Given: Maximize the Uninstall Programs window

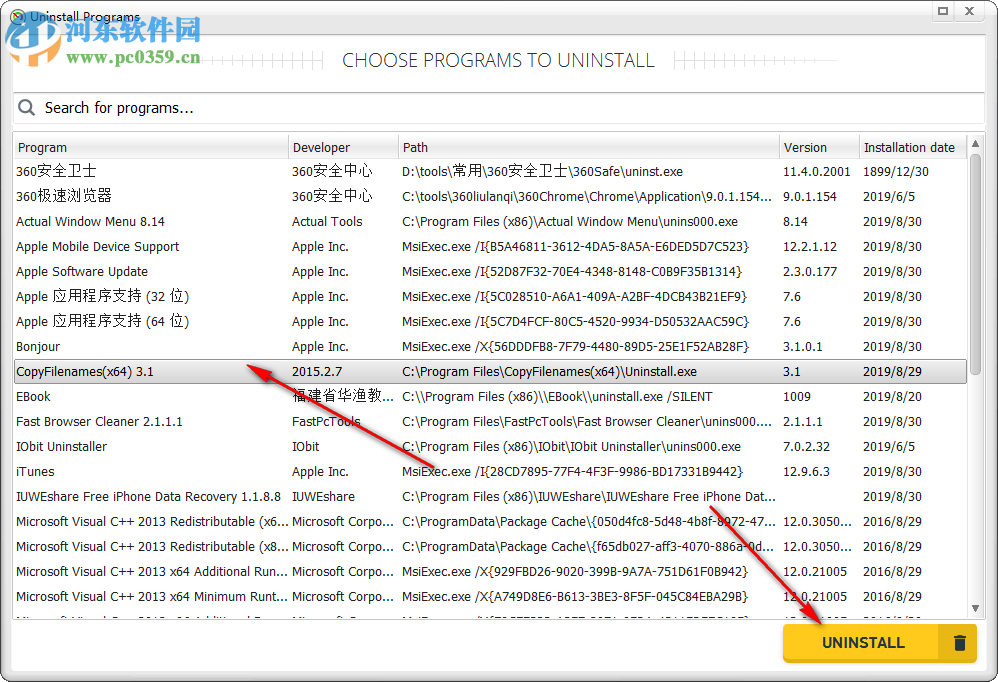Looking at the screenshot, I should coord(943,11).
